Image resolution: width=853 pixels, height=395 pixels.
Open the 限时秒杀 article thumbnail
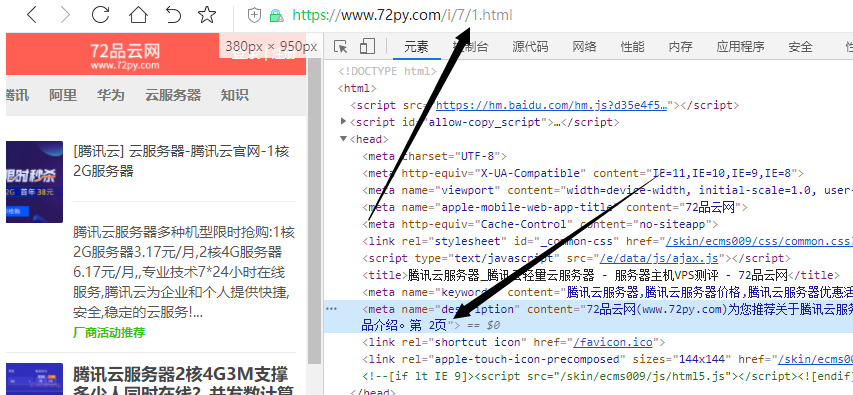(34, 182)
